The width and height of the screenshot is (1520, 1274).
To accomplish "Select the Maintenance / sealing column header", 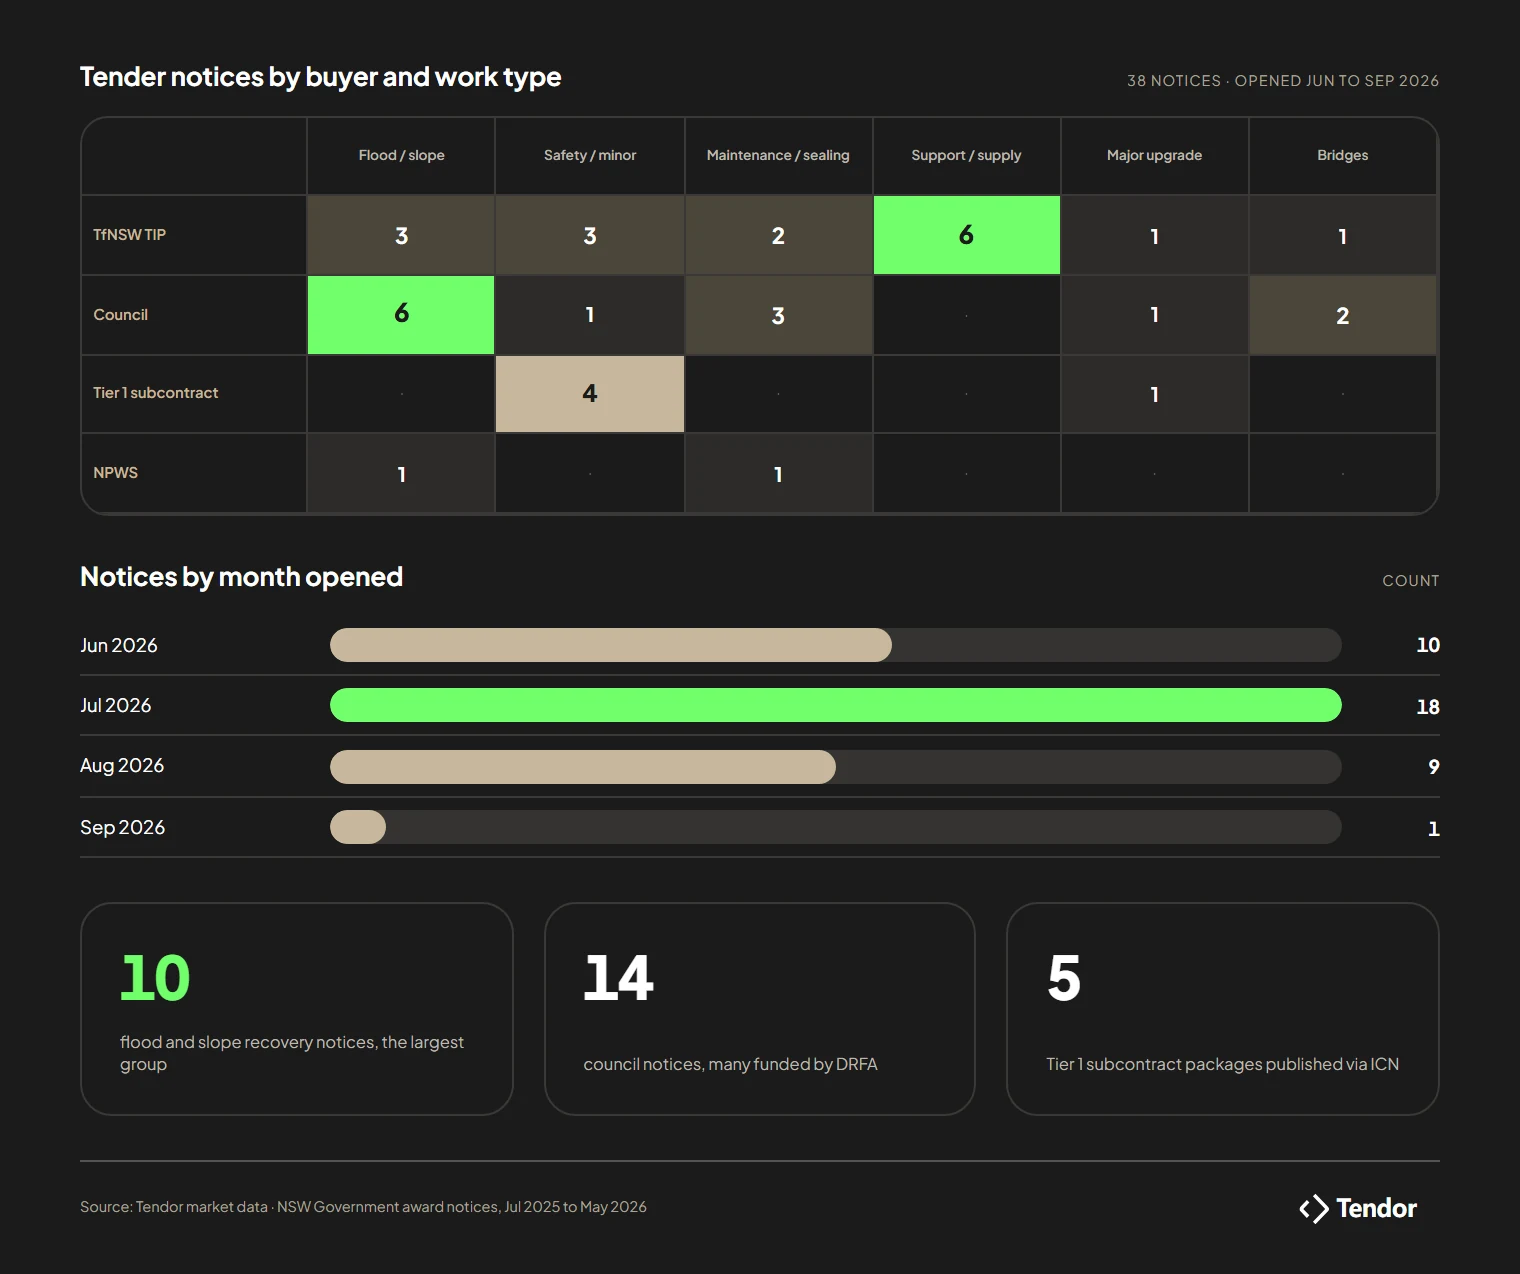I will 778,156.
